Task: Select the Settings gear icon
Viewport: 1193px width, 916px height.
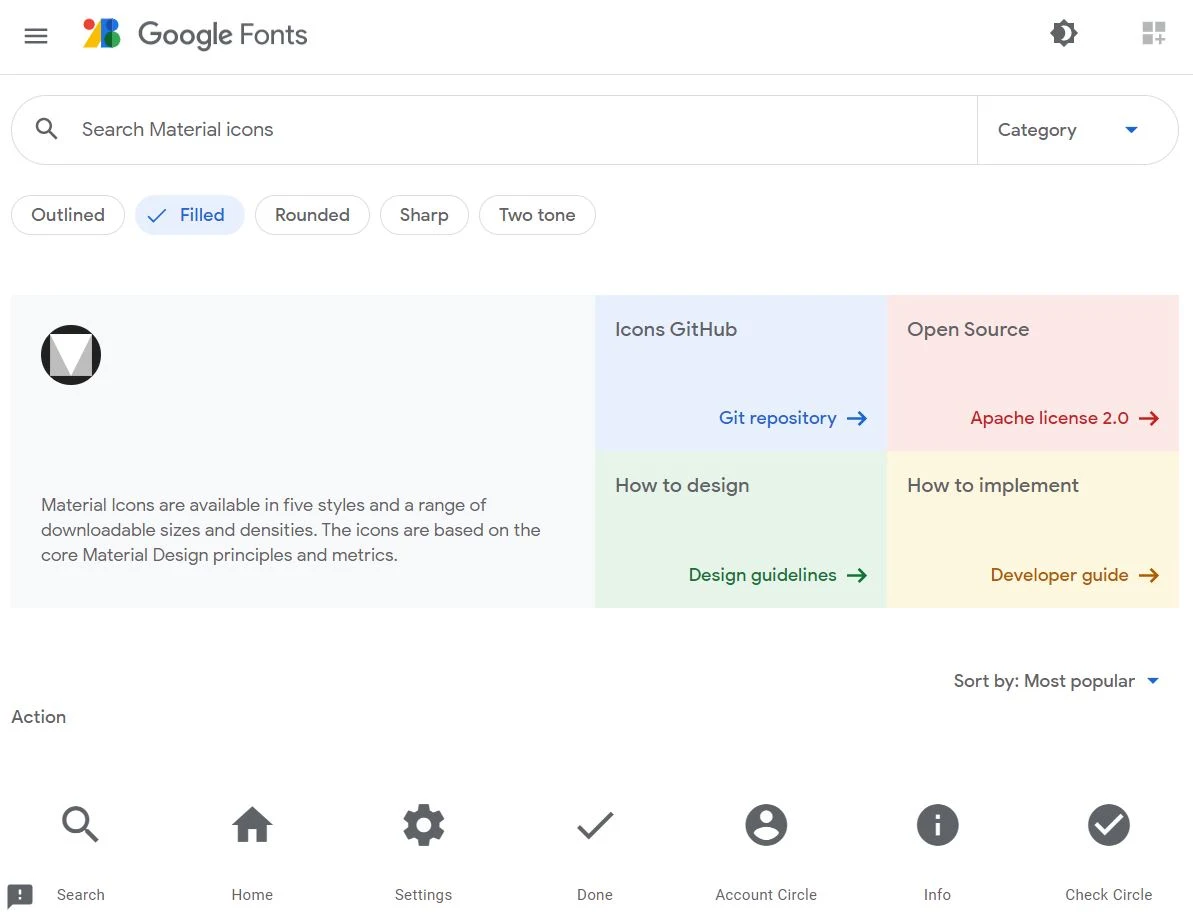Action: 423,826
